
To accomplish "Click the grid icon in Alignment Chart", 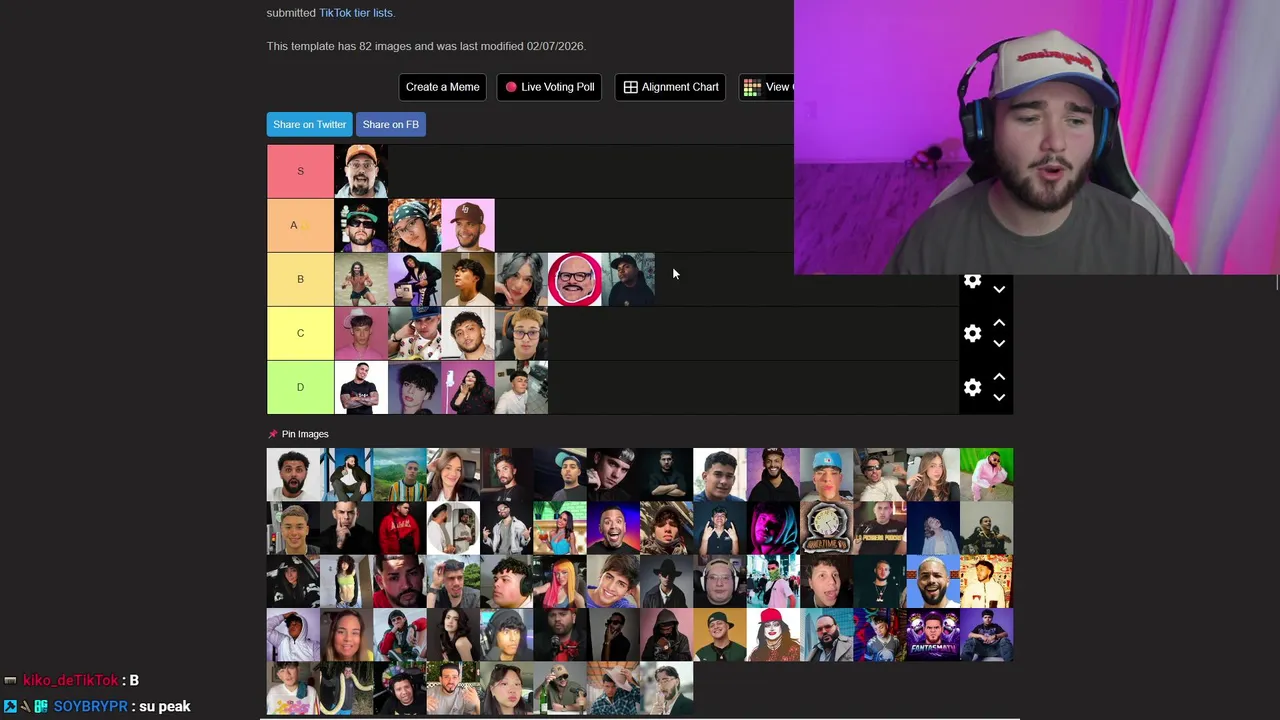I will click(631, 87).
